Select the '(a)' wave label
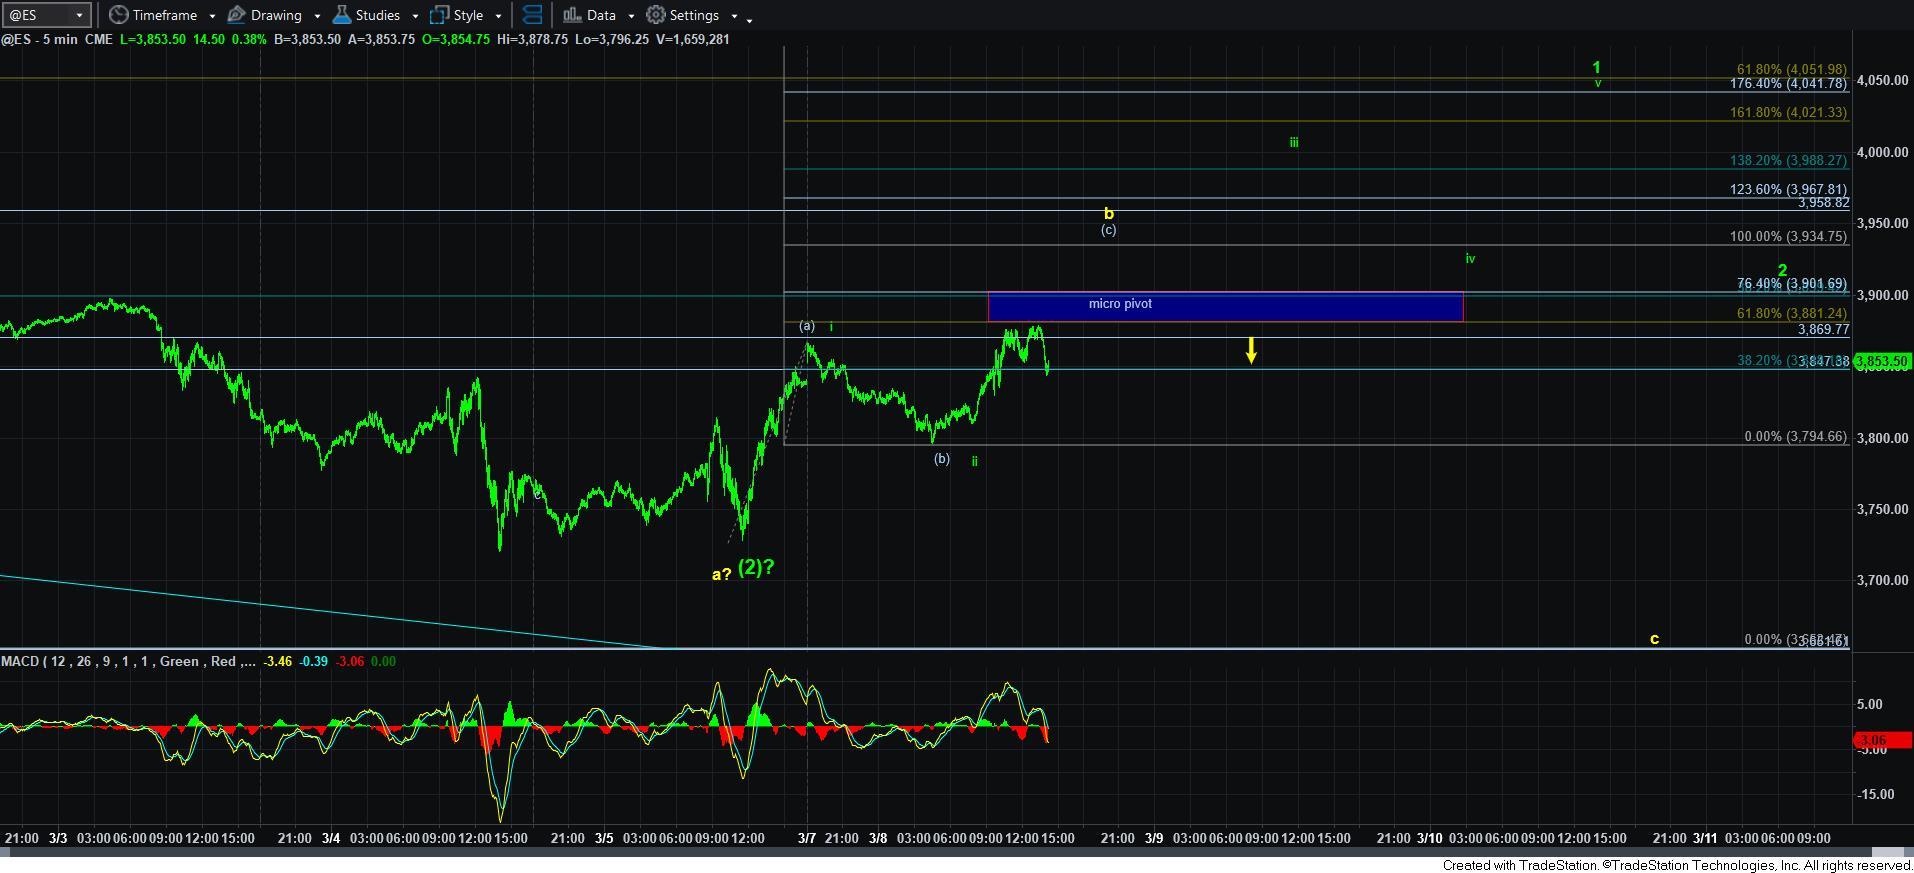Viewport: 1914px width, 873px height. [x=807, y=326]
